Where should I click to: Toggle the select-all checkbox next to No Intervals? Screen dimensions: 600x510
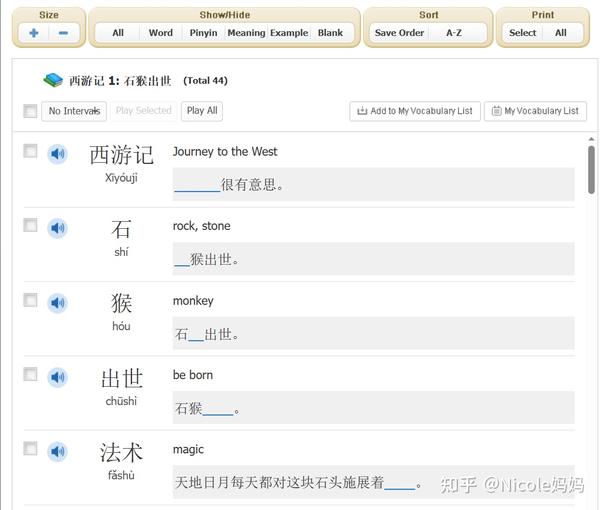[x=30, y=111]
